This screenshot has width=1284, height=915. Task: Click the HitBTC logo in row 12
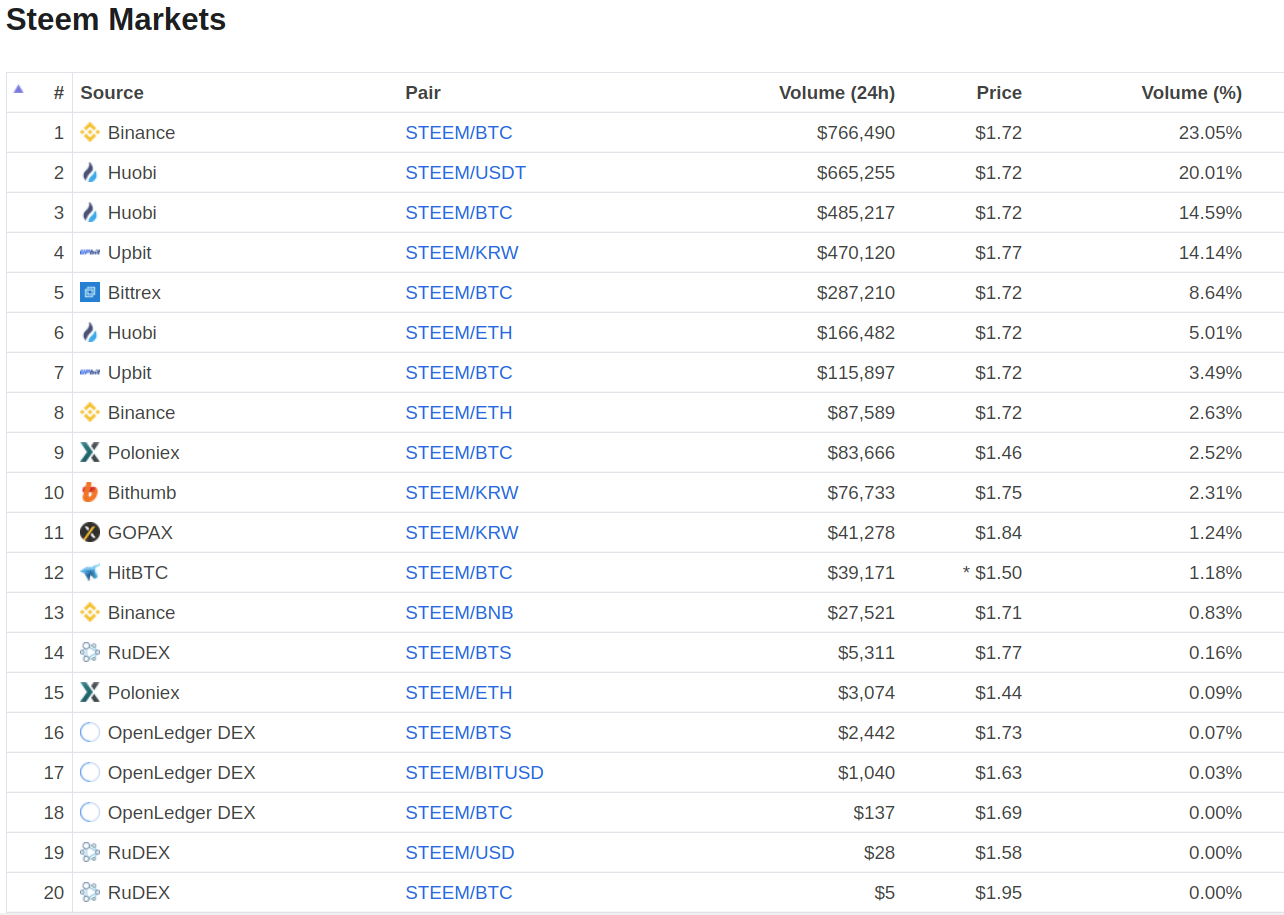click(90, 572)
